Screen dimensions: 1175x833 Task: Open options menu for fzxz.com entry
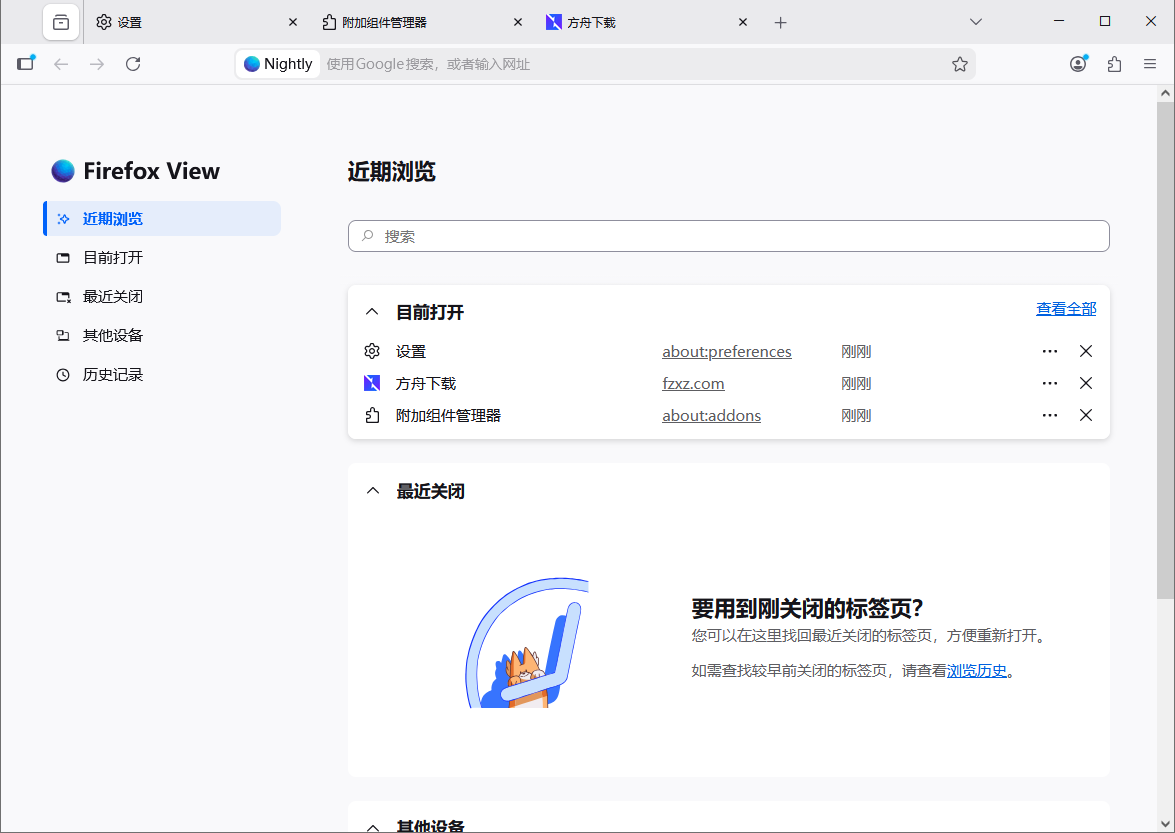1049,382
